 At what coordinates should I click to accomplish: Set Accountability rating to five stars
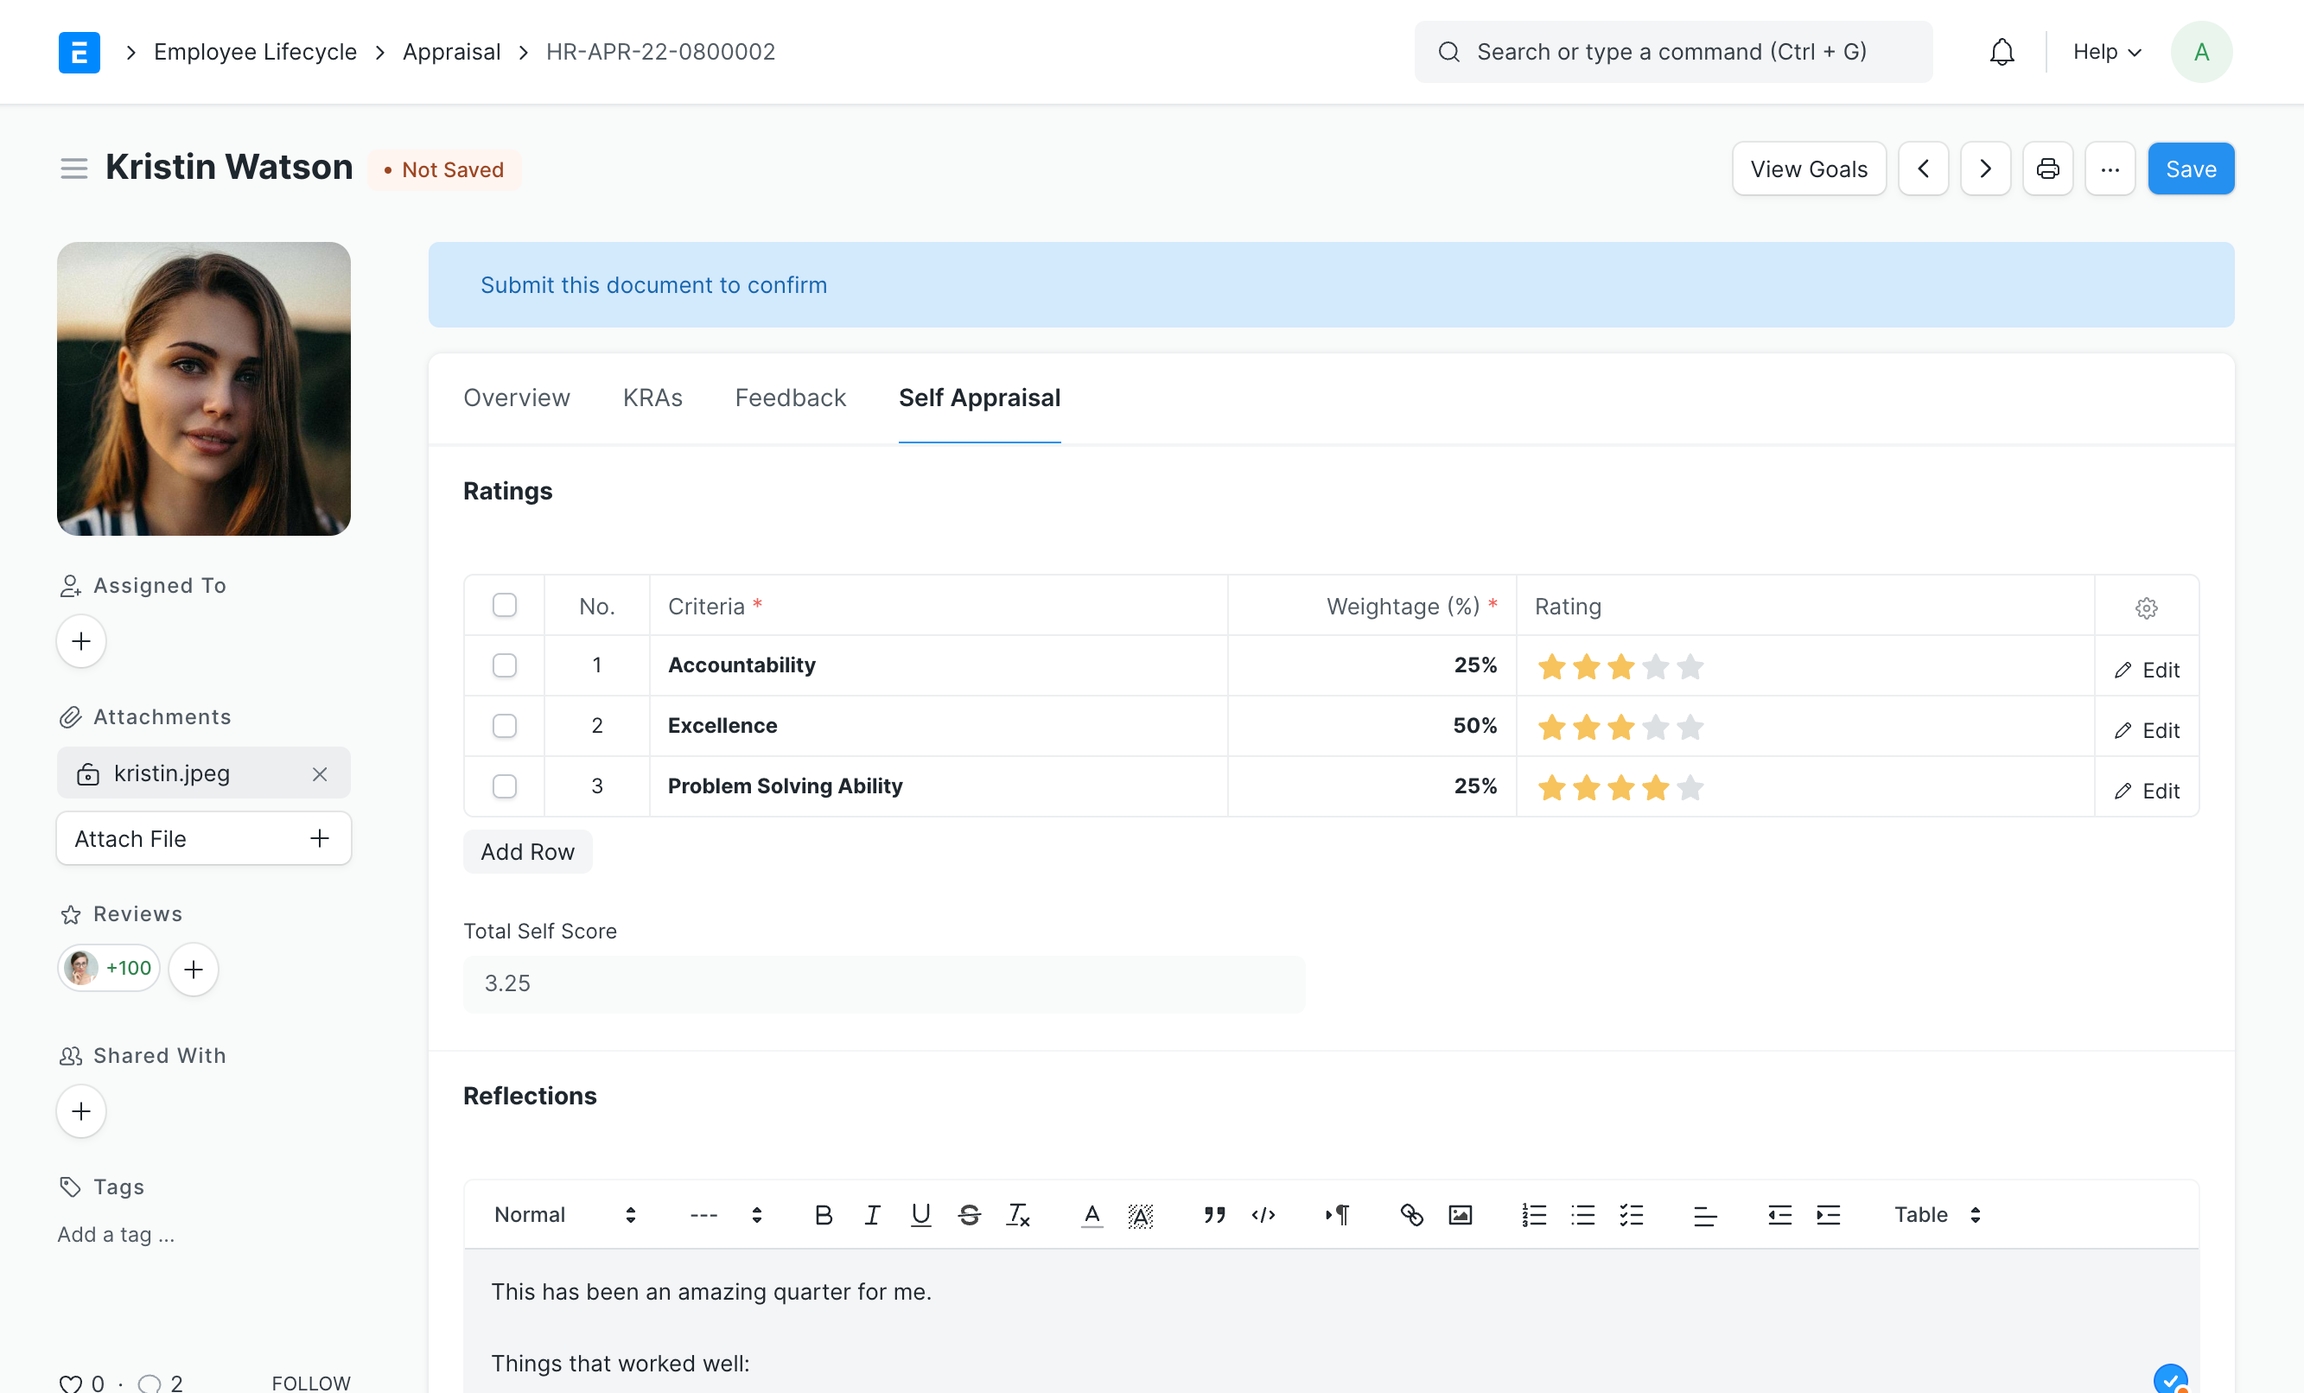tap(1690, 667)
